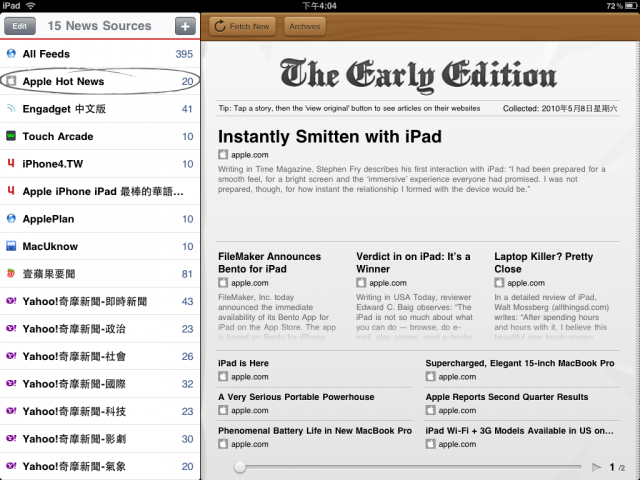The height and width of the screenshot is (480, 640).
Task: Select MacUknow feed
Action: 100,246
